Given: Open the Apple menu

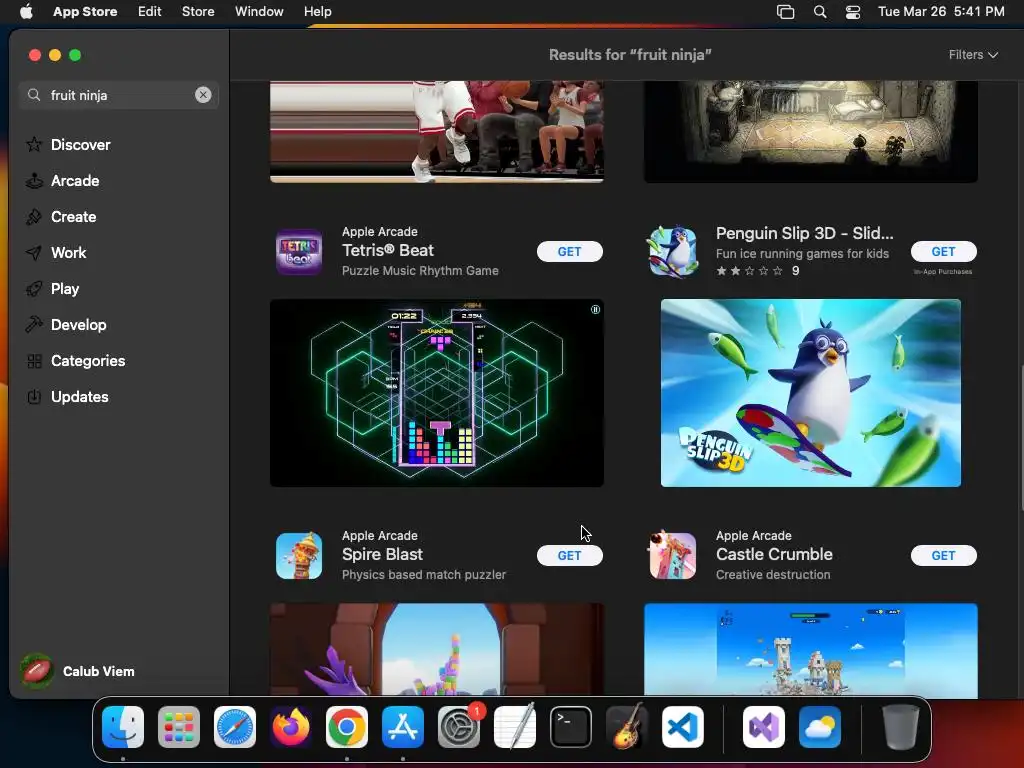Looking at the screenshot, I should [x=26, y=11].
